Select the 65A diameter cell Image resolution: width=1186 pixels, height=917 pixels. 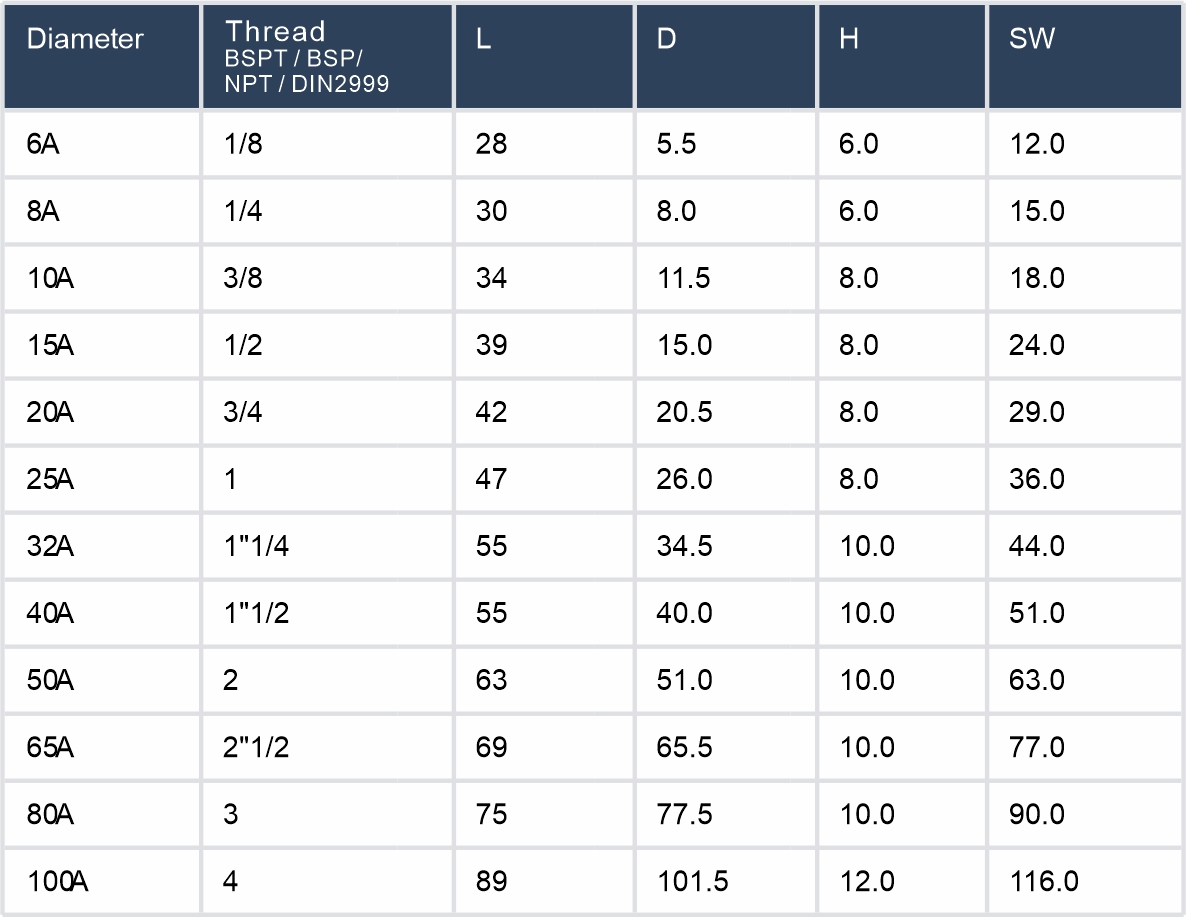tap(51, 747)
